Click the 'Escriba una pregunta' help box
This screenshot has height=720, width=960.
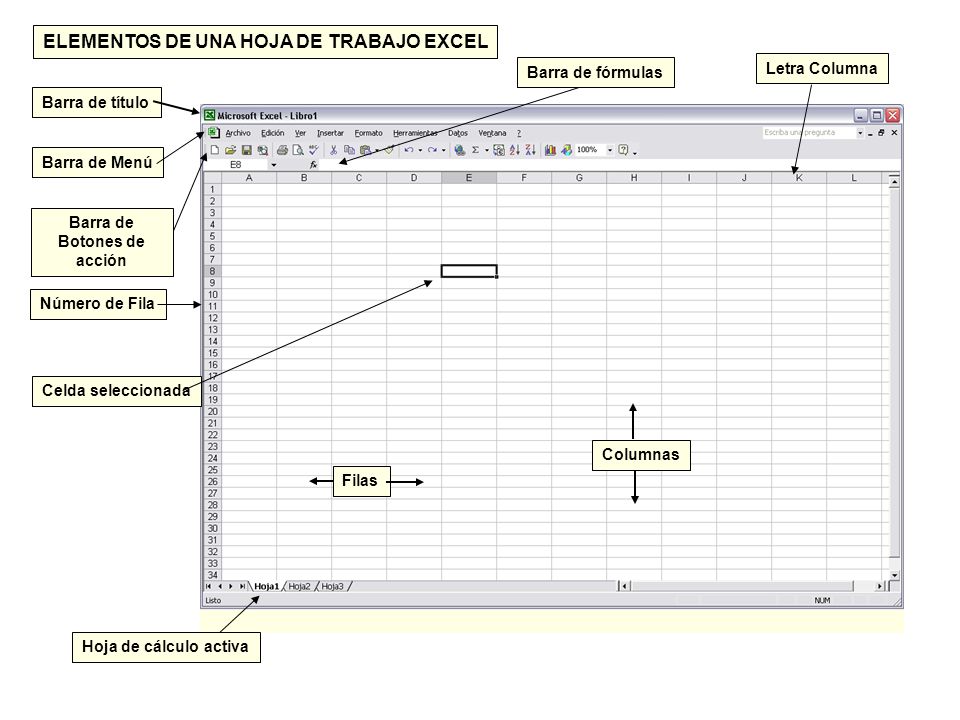(x=809, y=132)
